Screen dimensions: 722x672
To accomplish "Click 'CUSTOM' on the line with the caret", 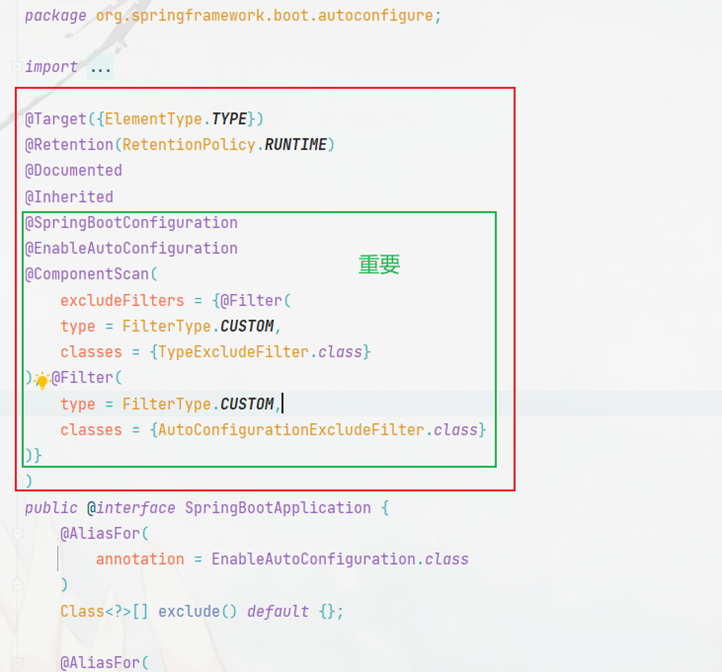I will pyautogui.click(x=247, y=404).
